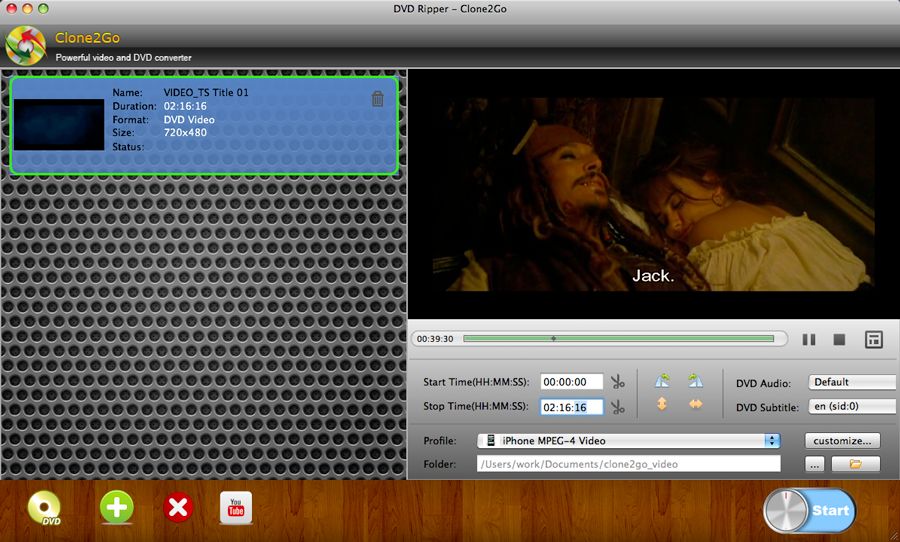Open the DVD Subtitle dropdown
Viewport: 900px width, 542px height.
852,406
